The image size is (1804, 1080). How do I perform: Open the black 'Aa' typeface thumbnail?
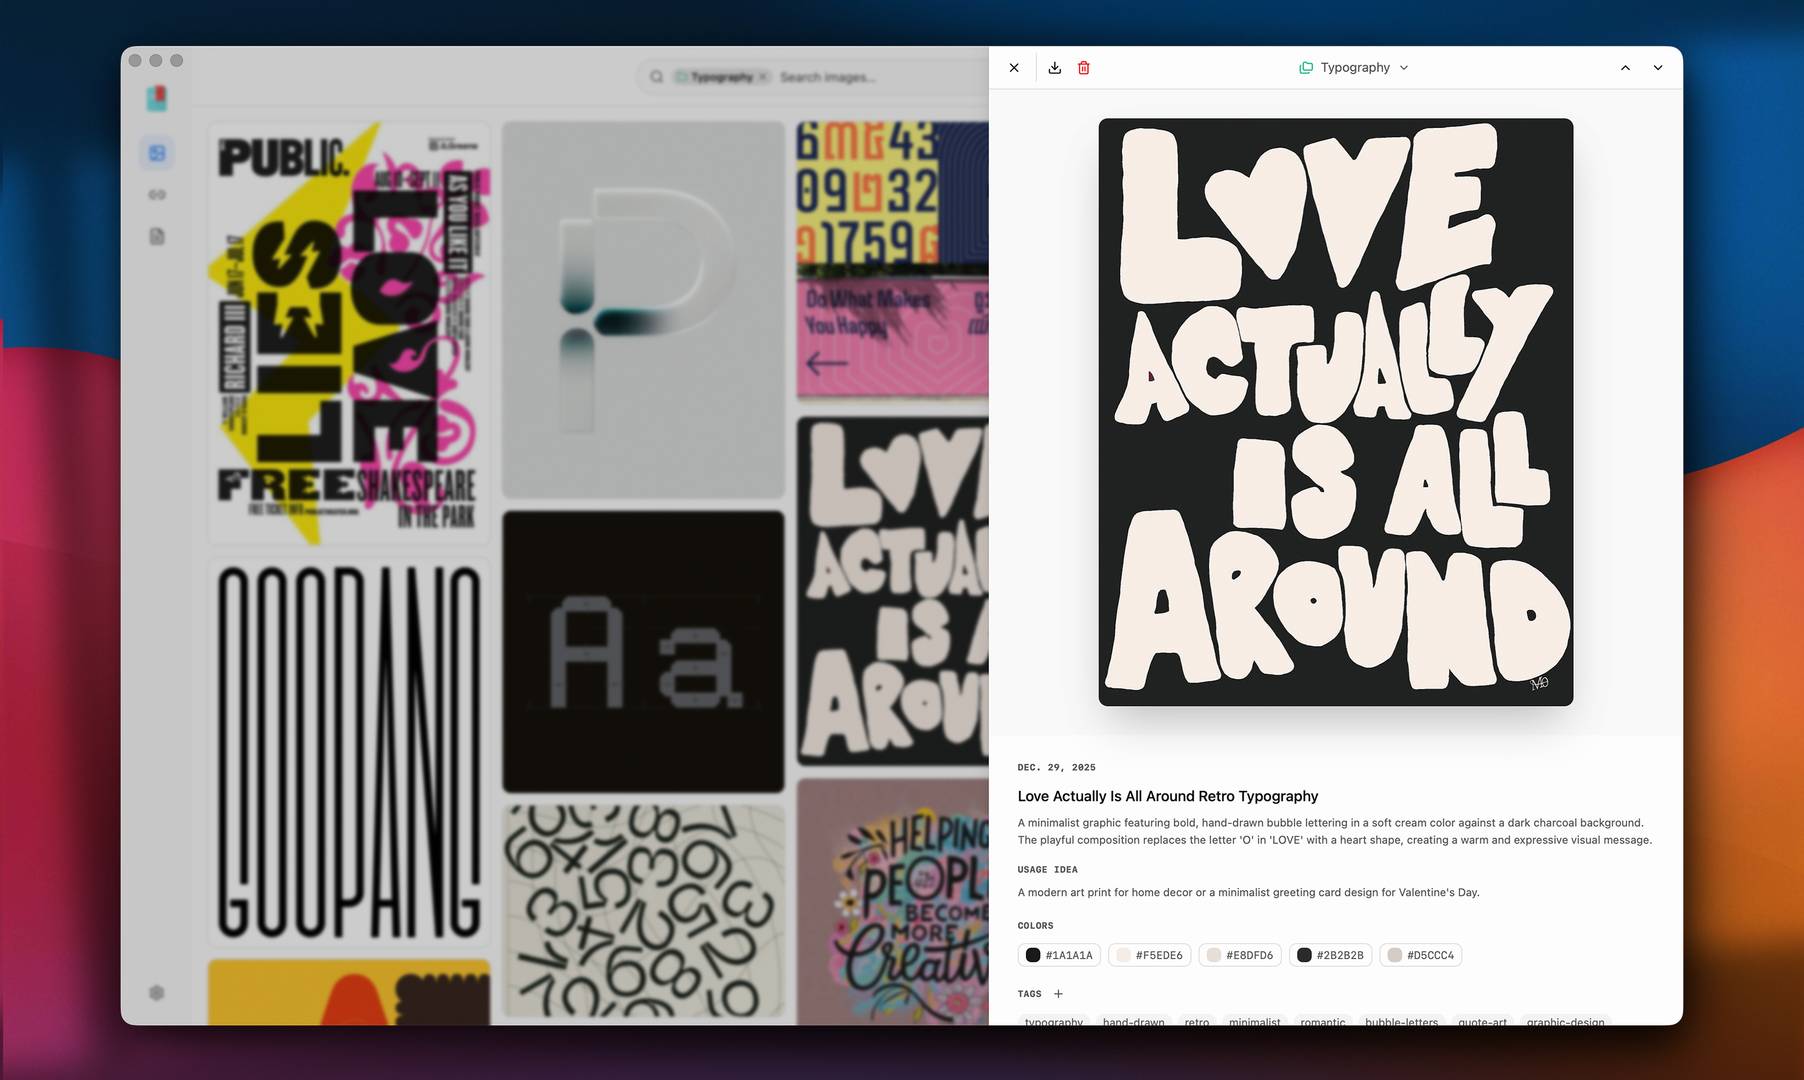point(643,652)
